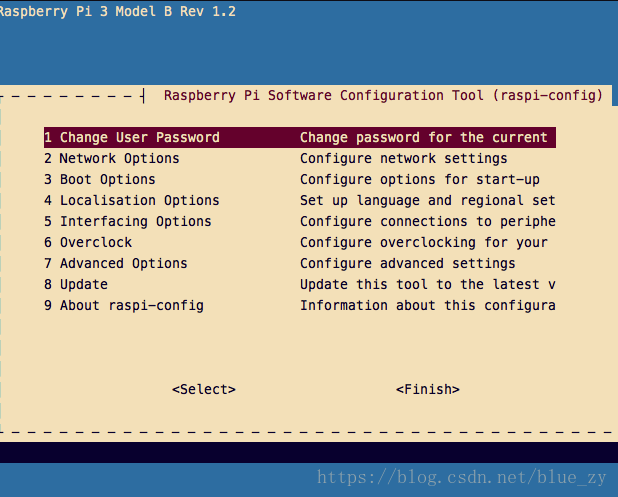Click 'Update this tool to the latest v' description
Viewport: 618px width, 497px height.
(428, 284)
